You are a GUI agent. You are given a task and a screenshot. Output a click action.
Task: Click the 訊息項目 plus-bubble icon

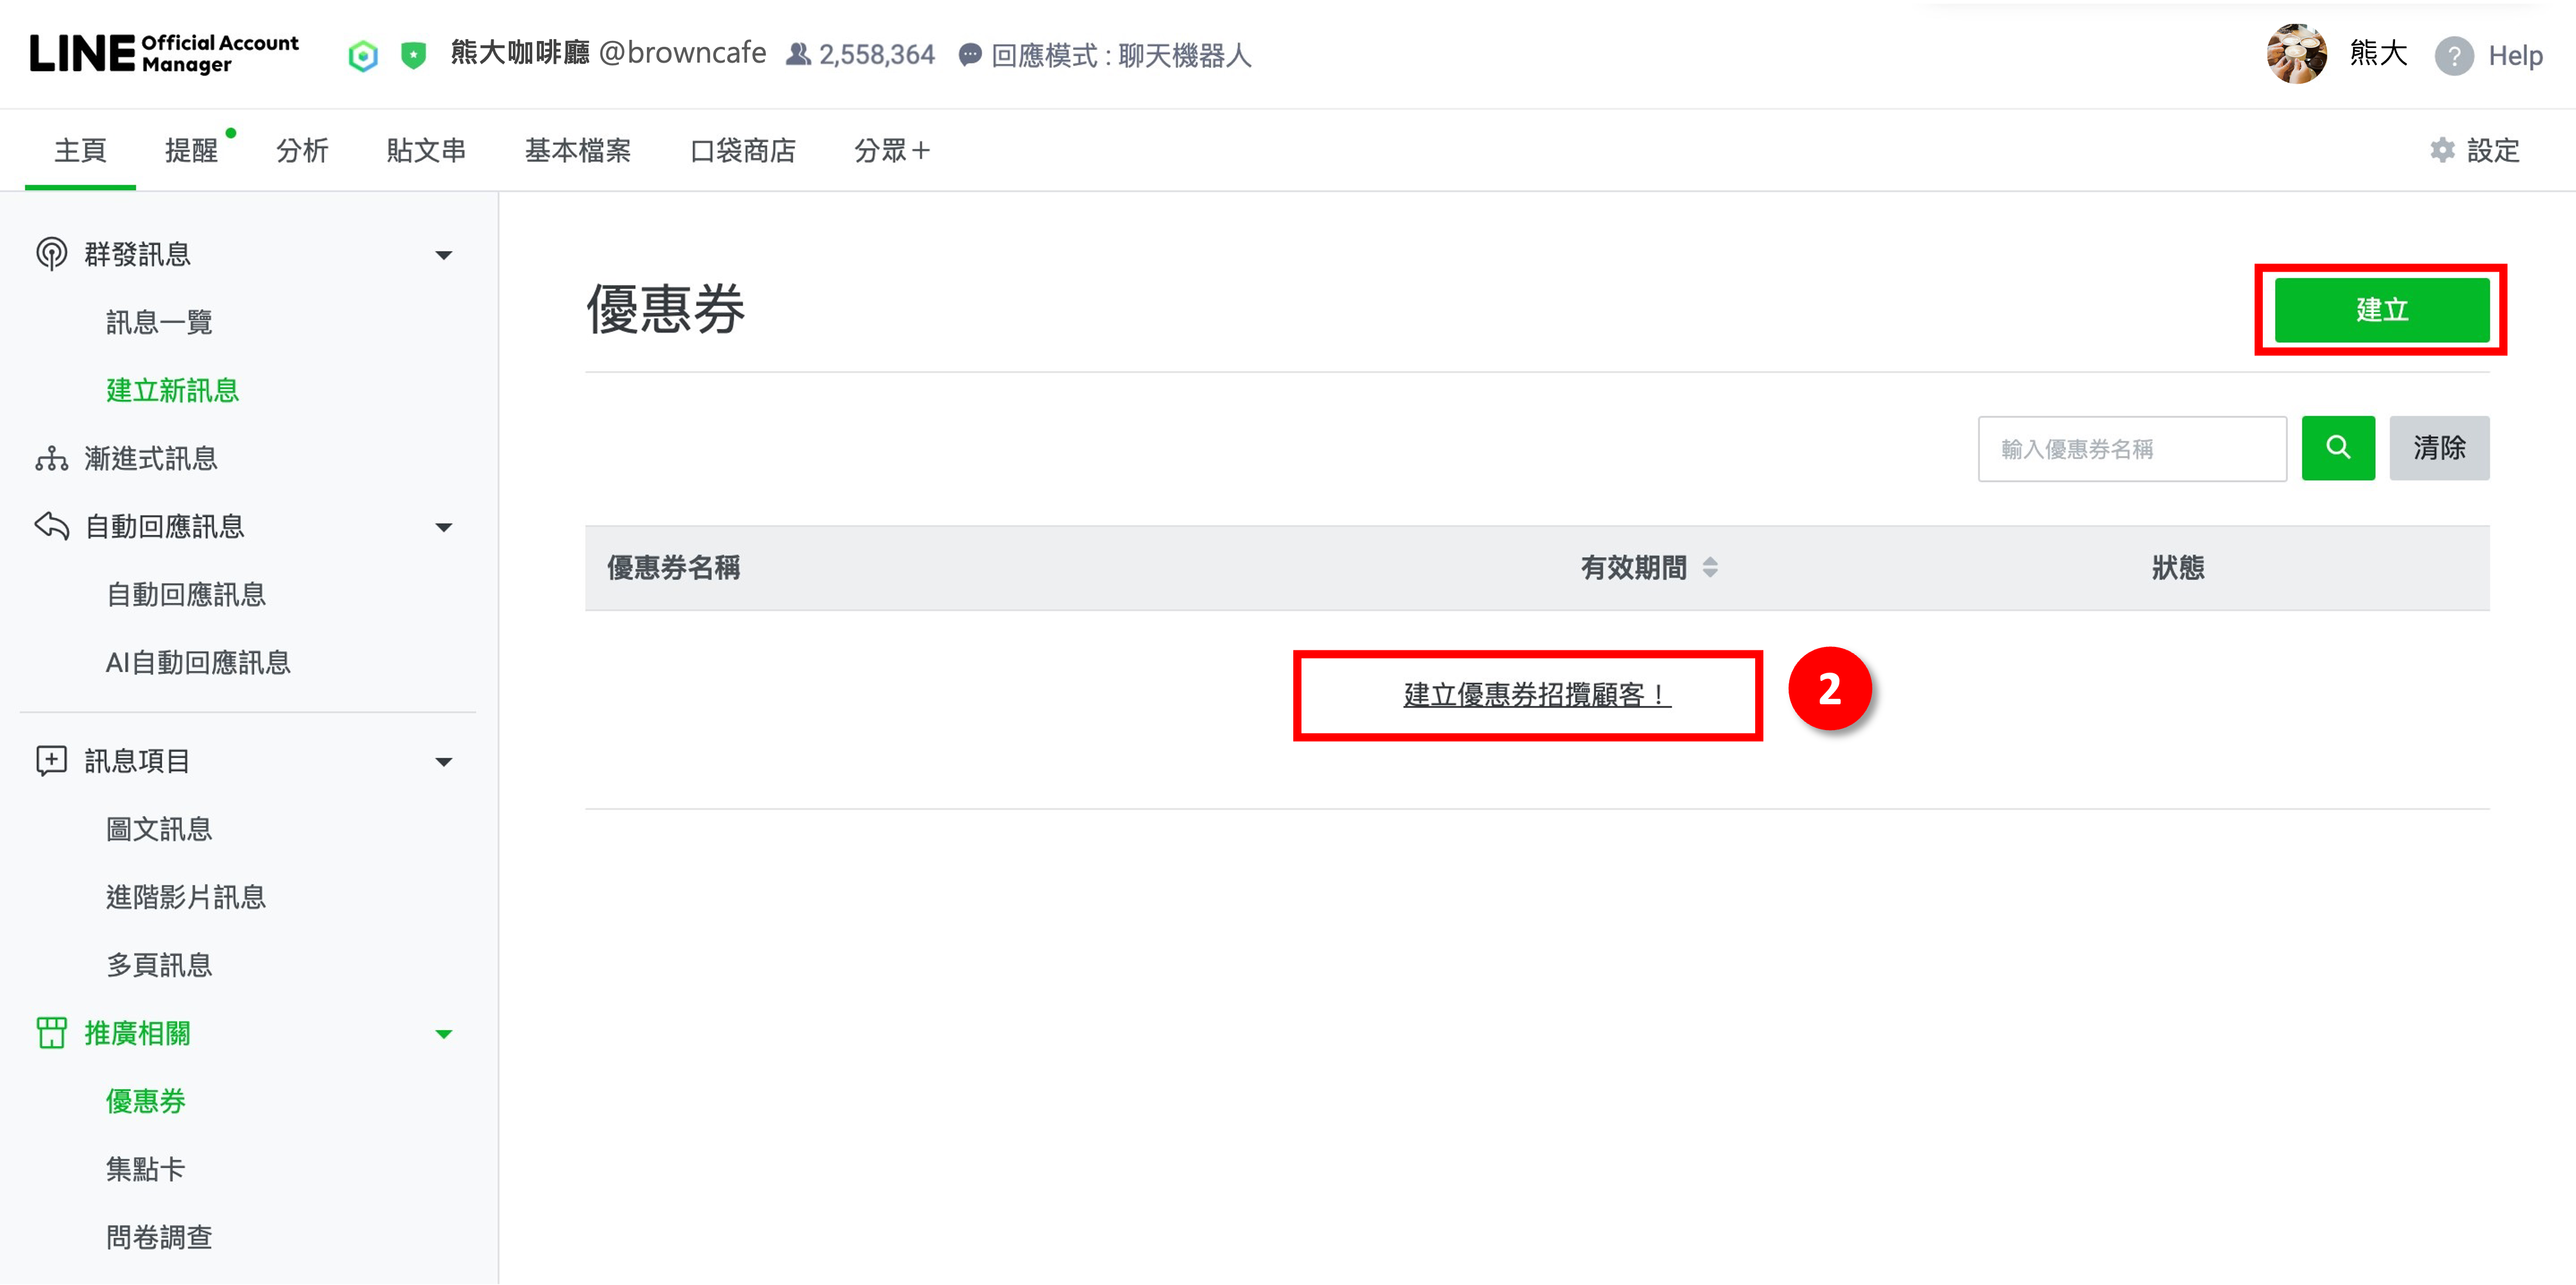click(51, 761)
